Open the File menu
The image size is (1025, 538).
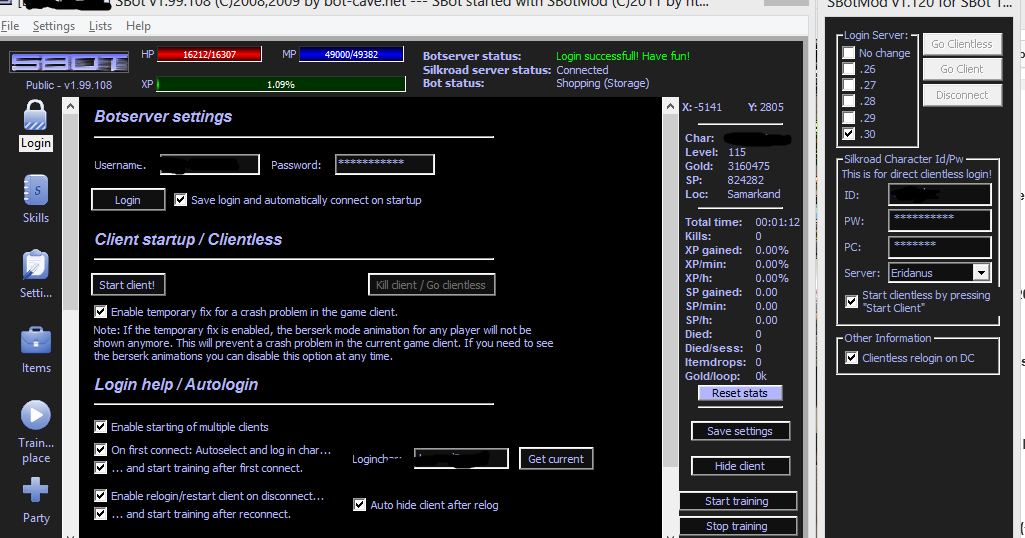click(10, 26)
